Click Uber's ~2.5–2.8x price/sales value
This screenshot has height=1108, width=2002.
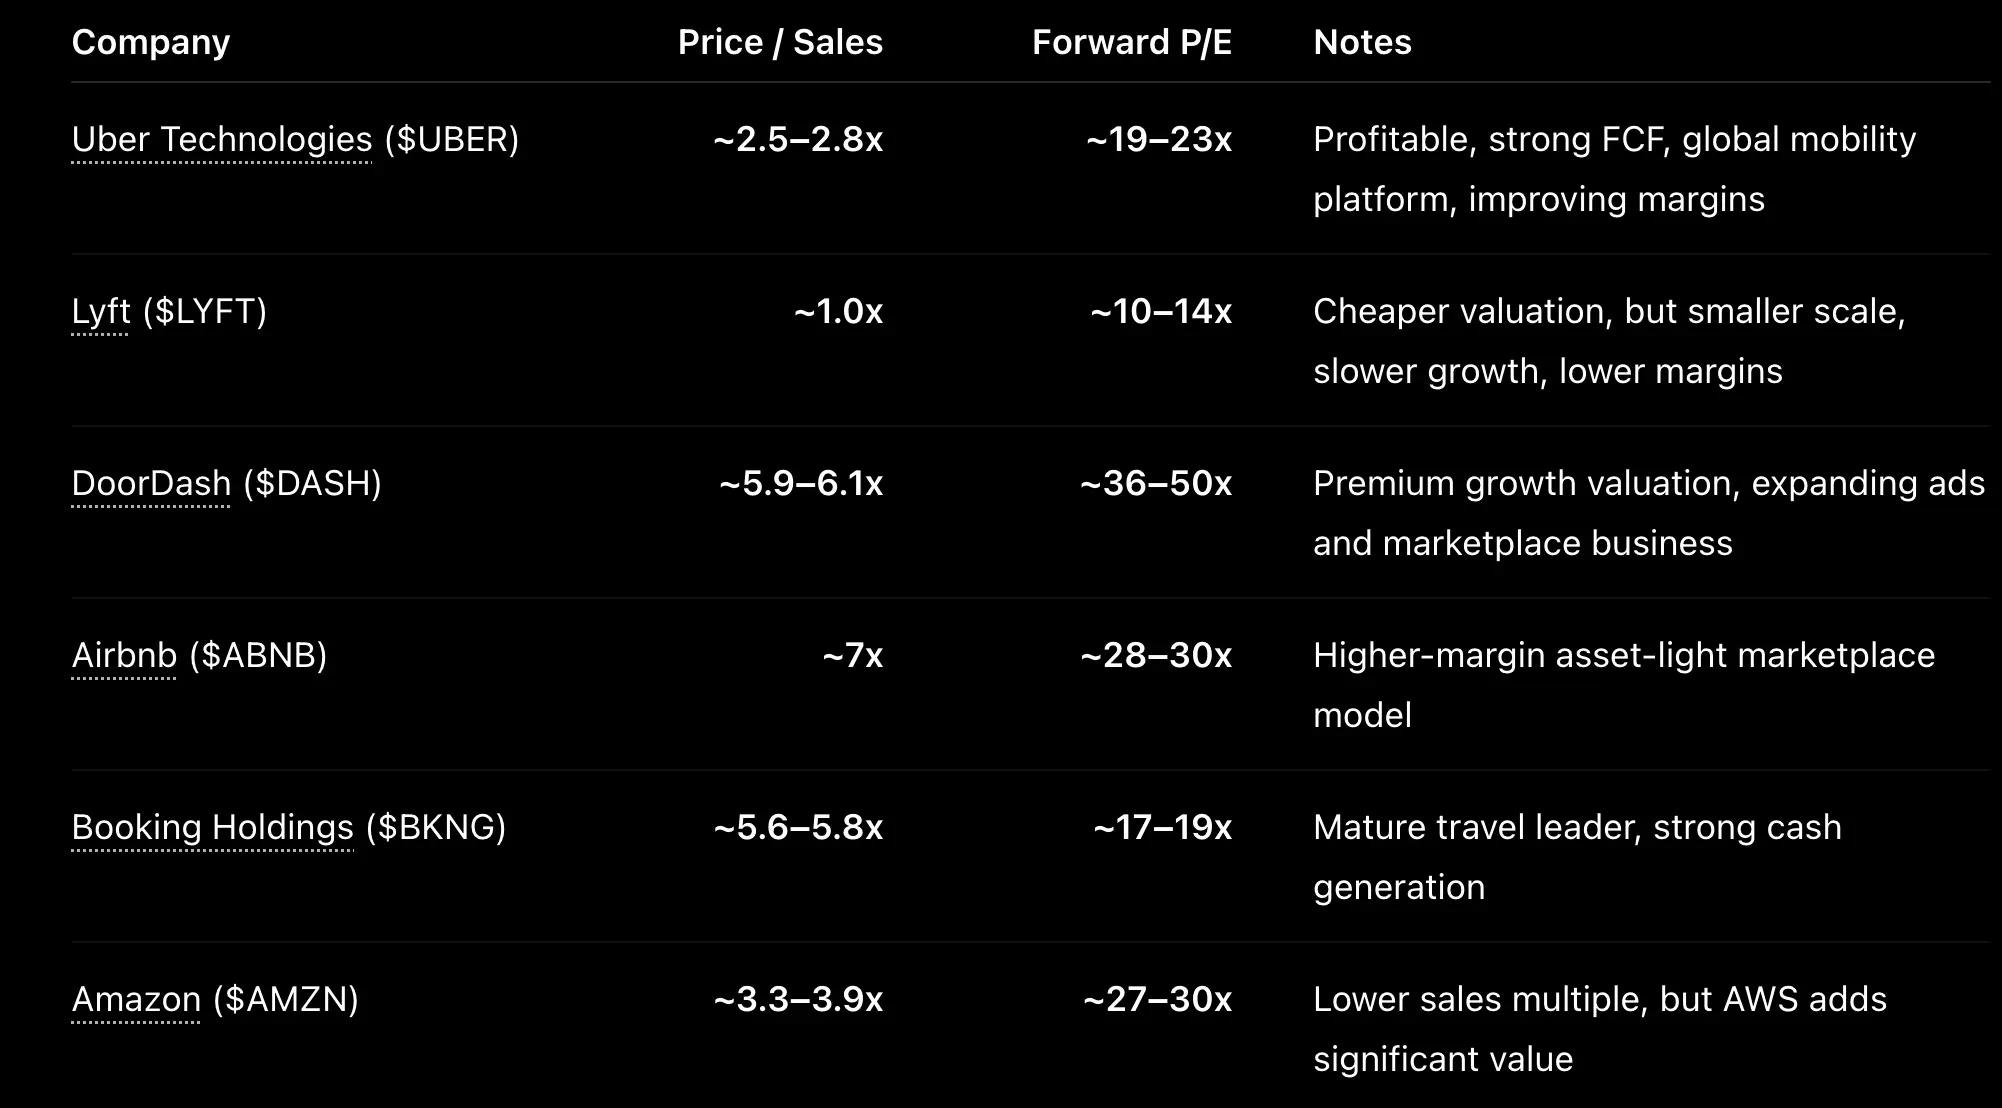pos(798,140)
